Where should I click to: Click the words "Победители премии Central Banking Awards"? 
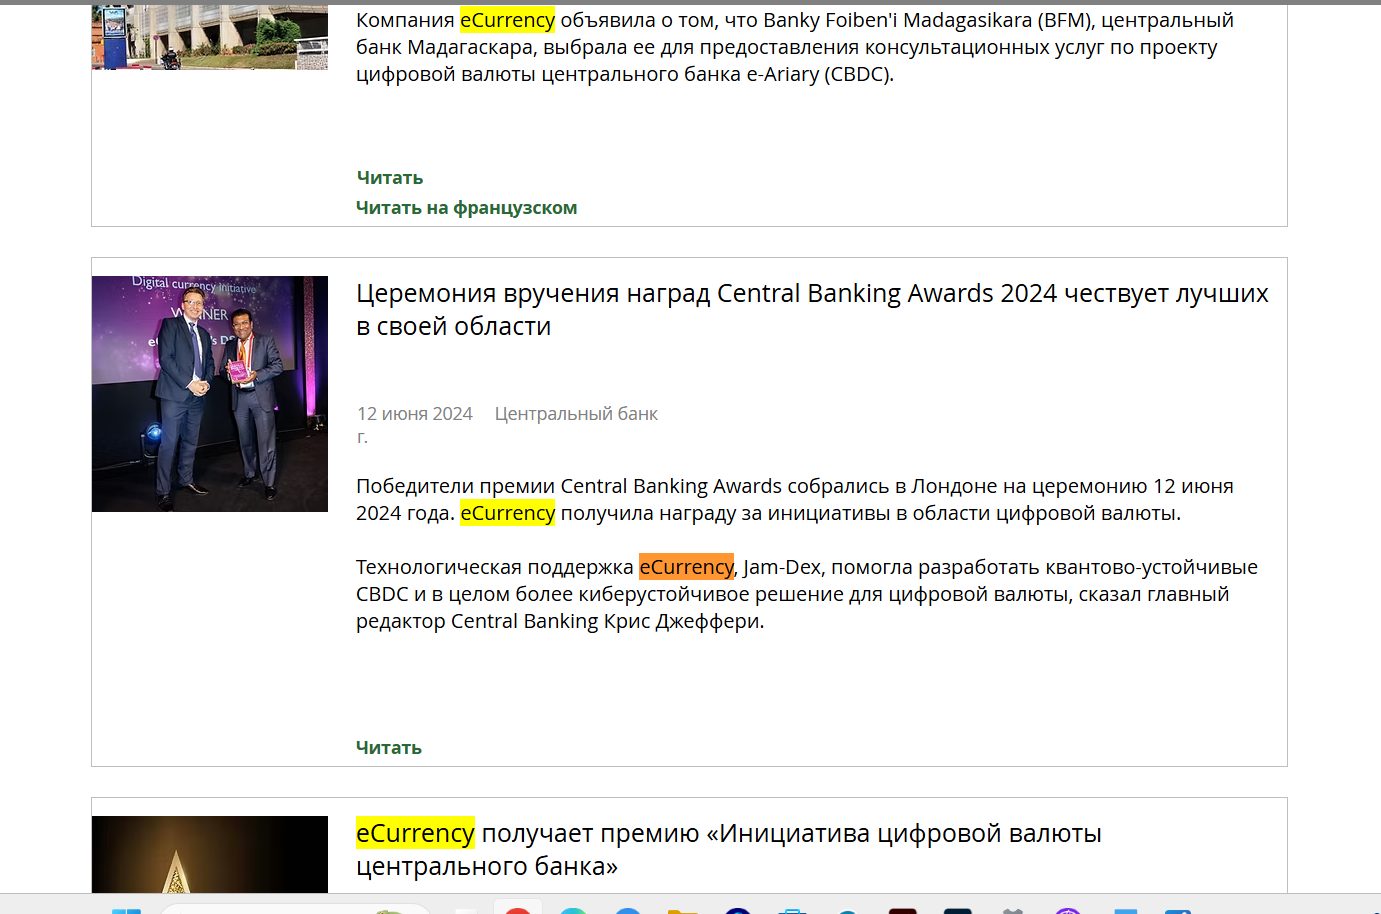coord(569,486)
